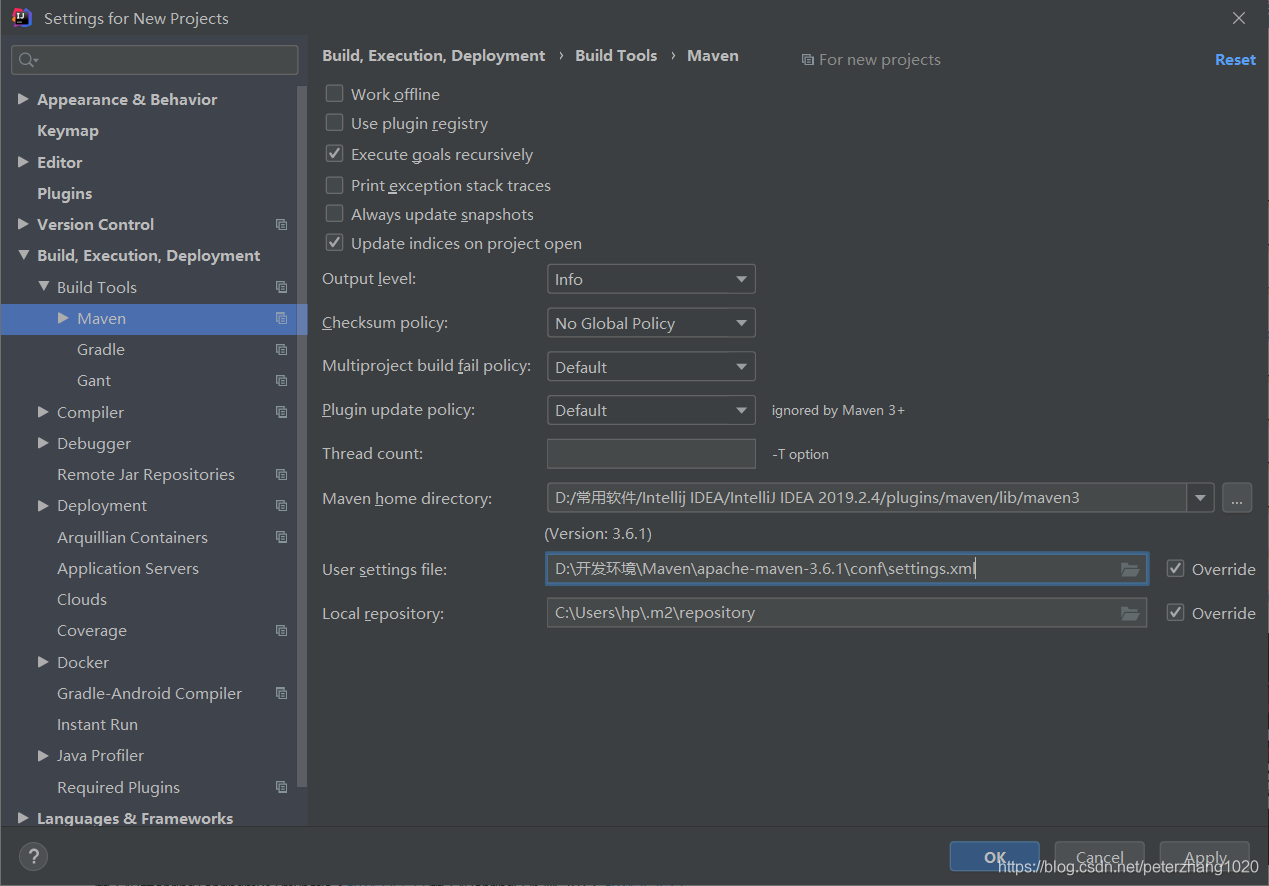Click the project-level icon beside Build Tools

point(281,287)
